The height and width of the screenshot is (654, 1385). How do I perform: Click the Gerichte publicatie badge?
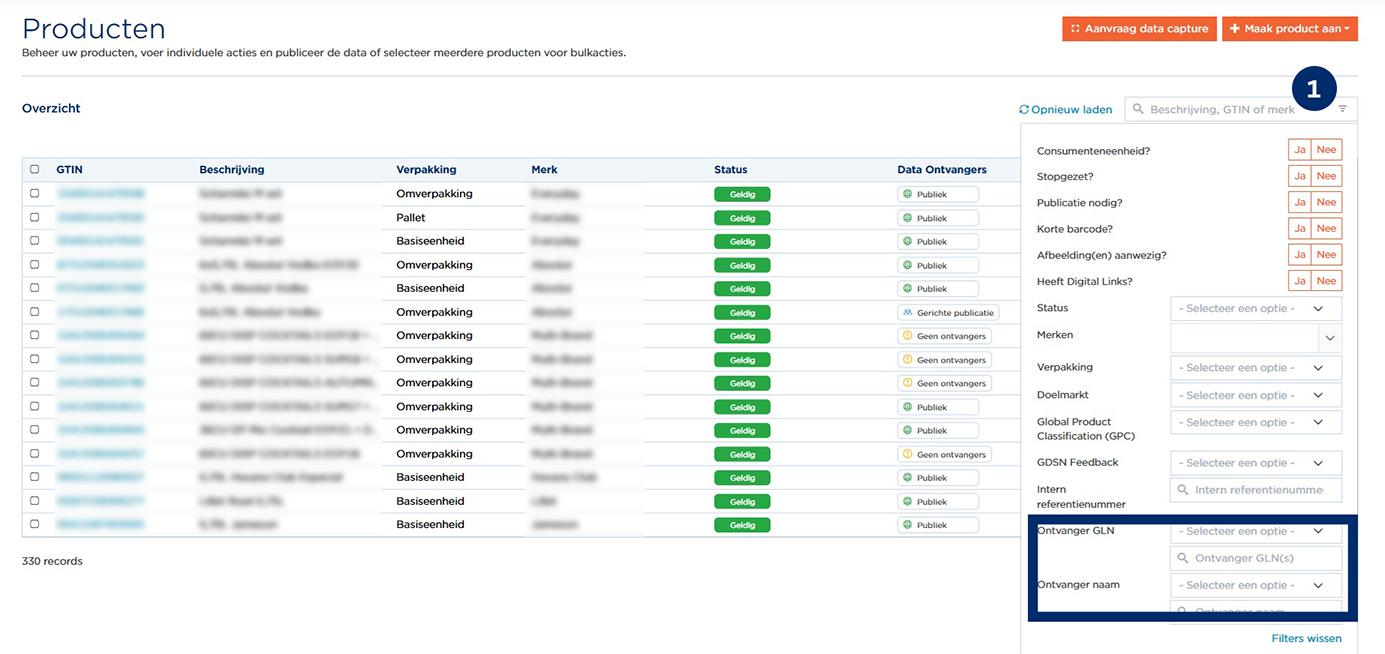pos(948,312)
